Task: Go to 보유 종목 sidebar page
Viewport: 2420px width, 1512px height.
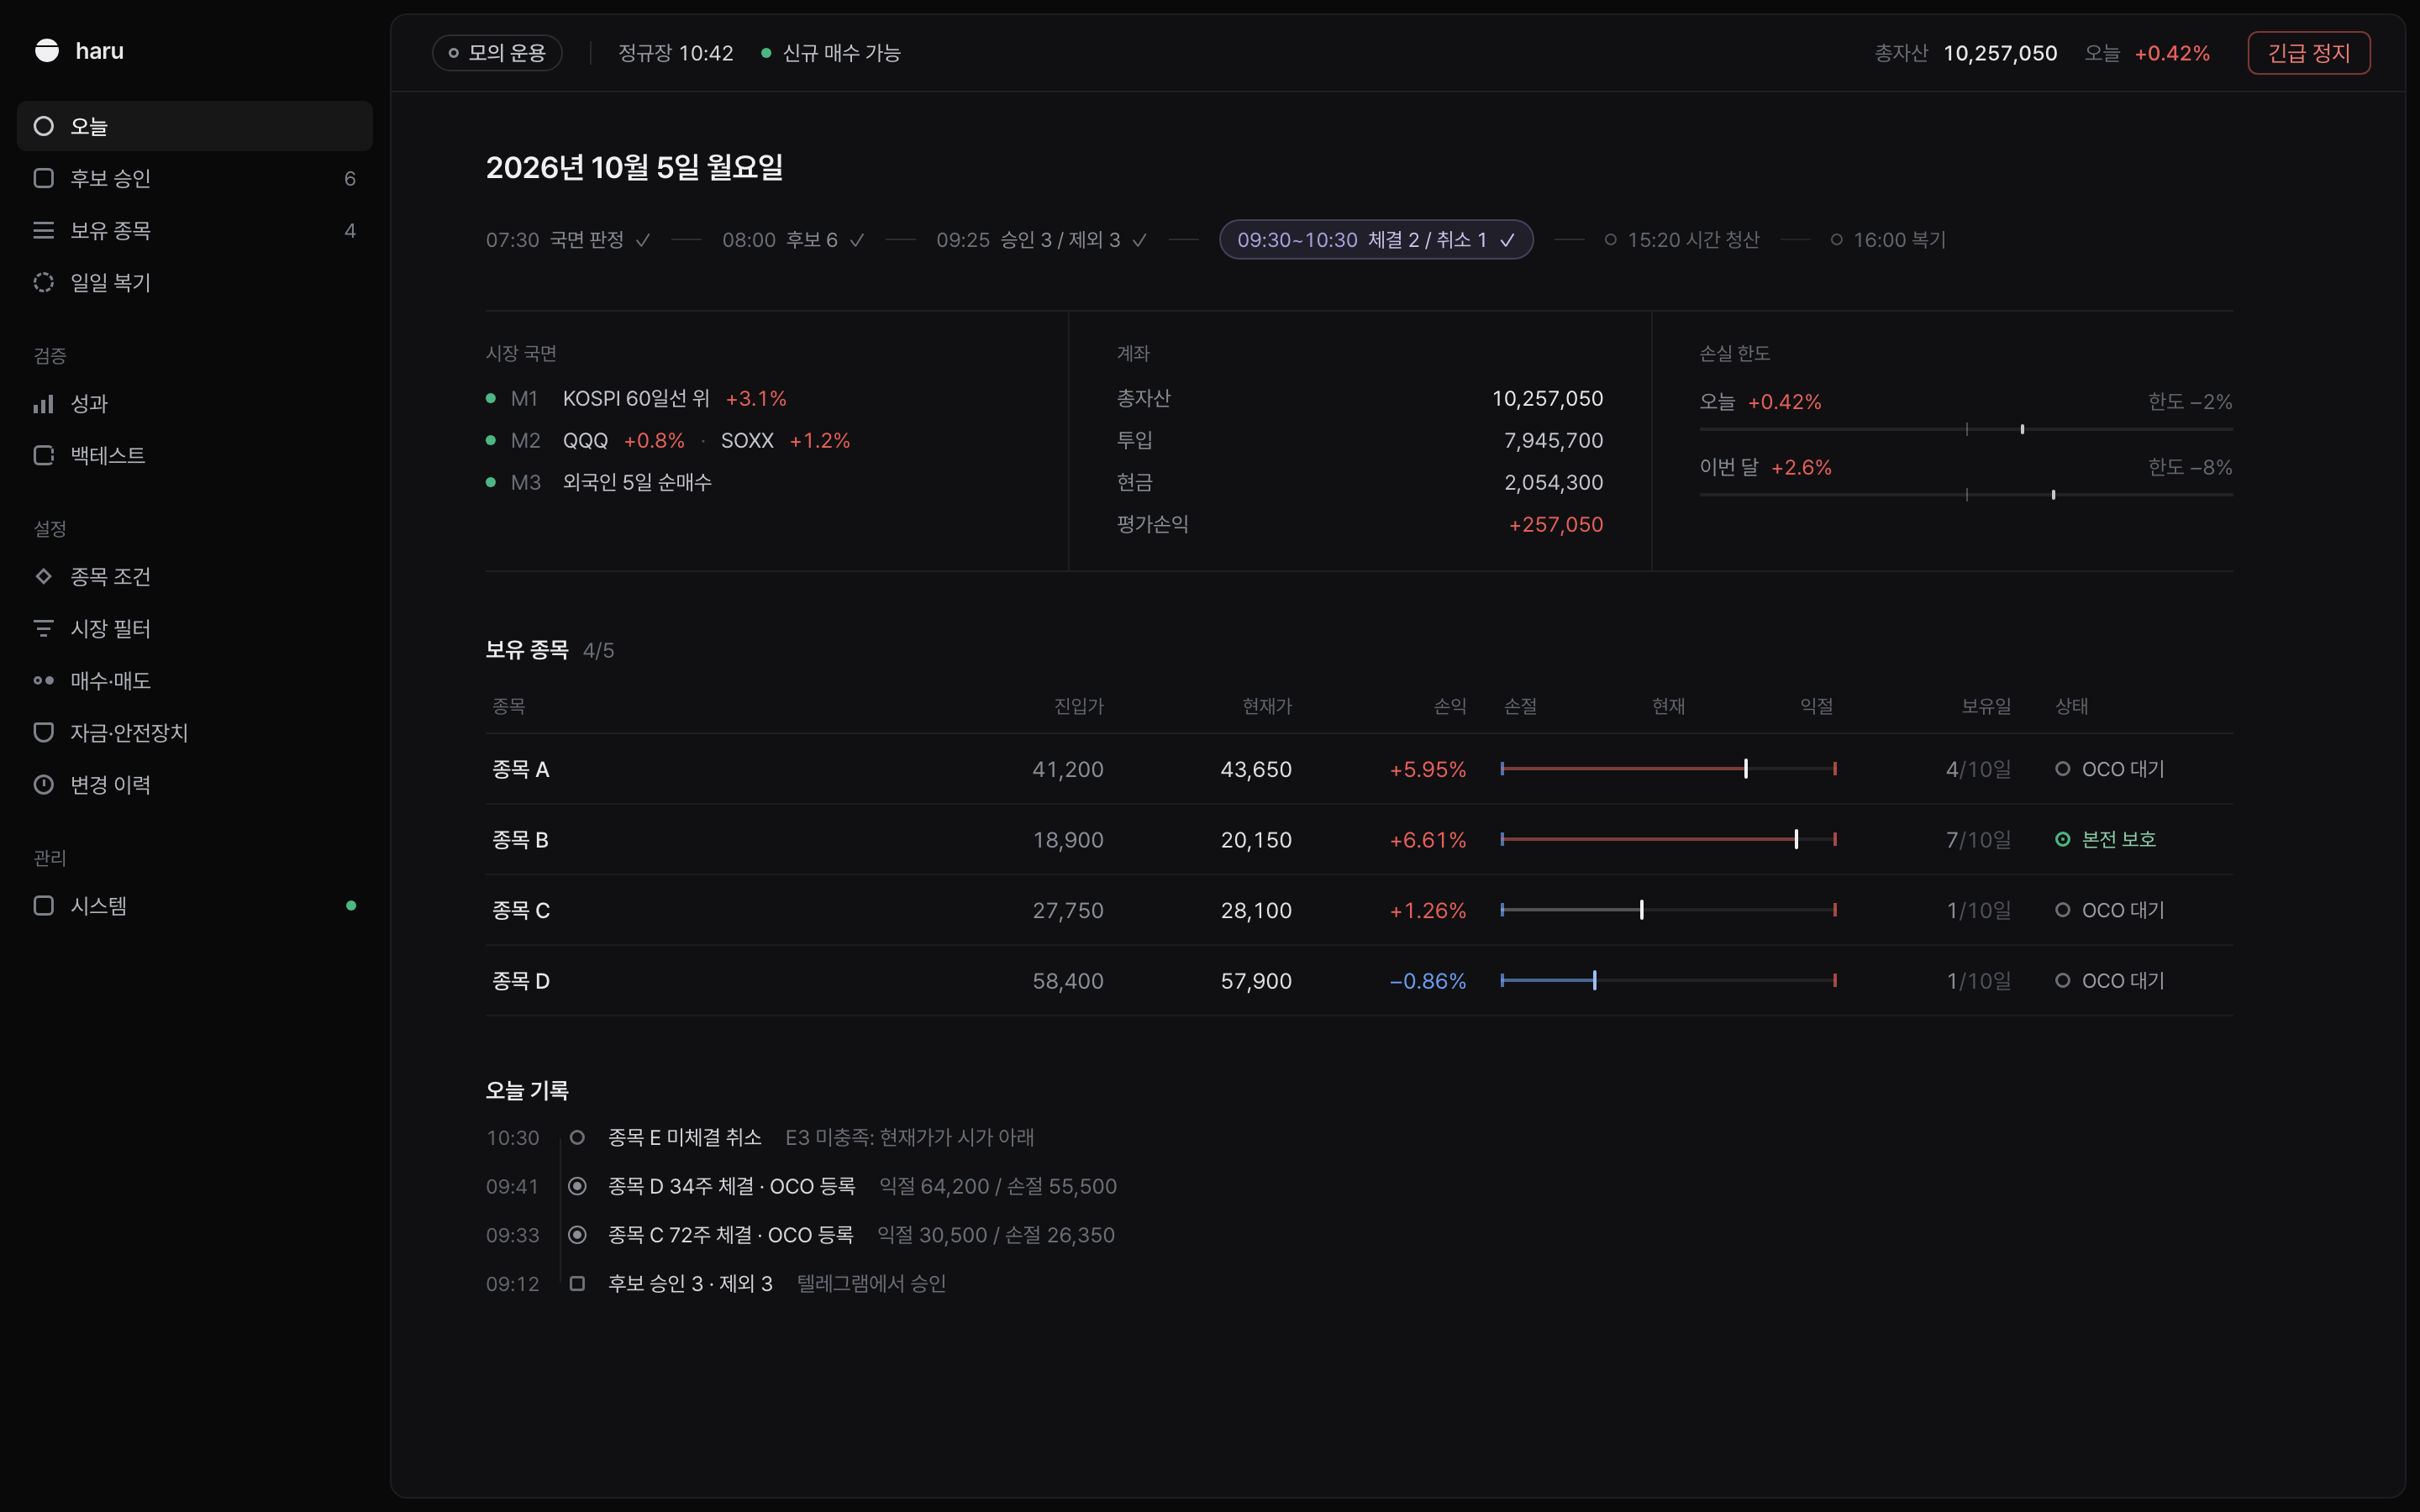Action: (x=195, y=230)
